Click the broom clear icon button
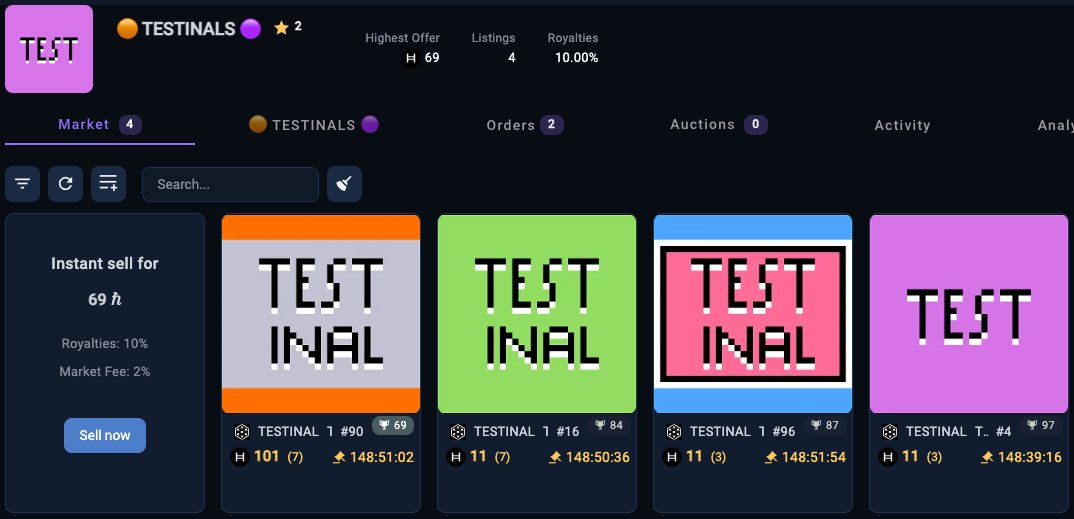 tap(345, 183)
